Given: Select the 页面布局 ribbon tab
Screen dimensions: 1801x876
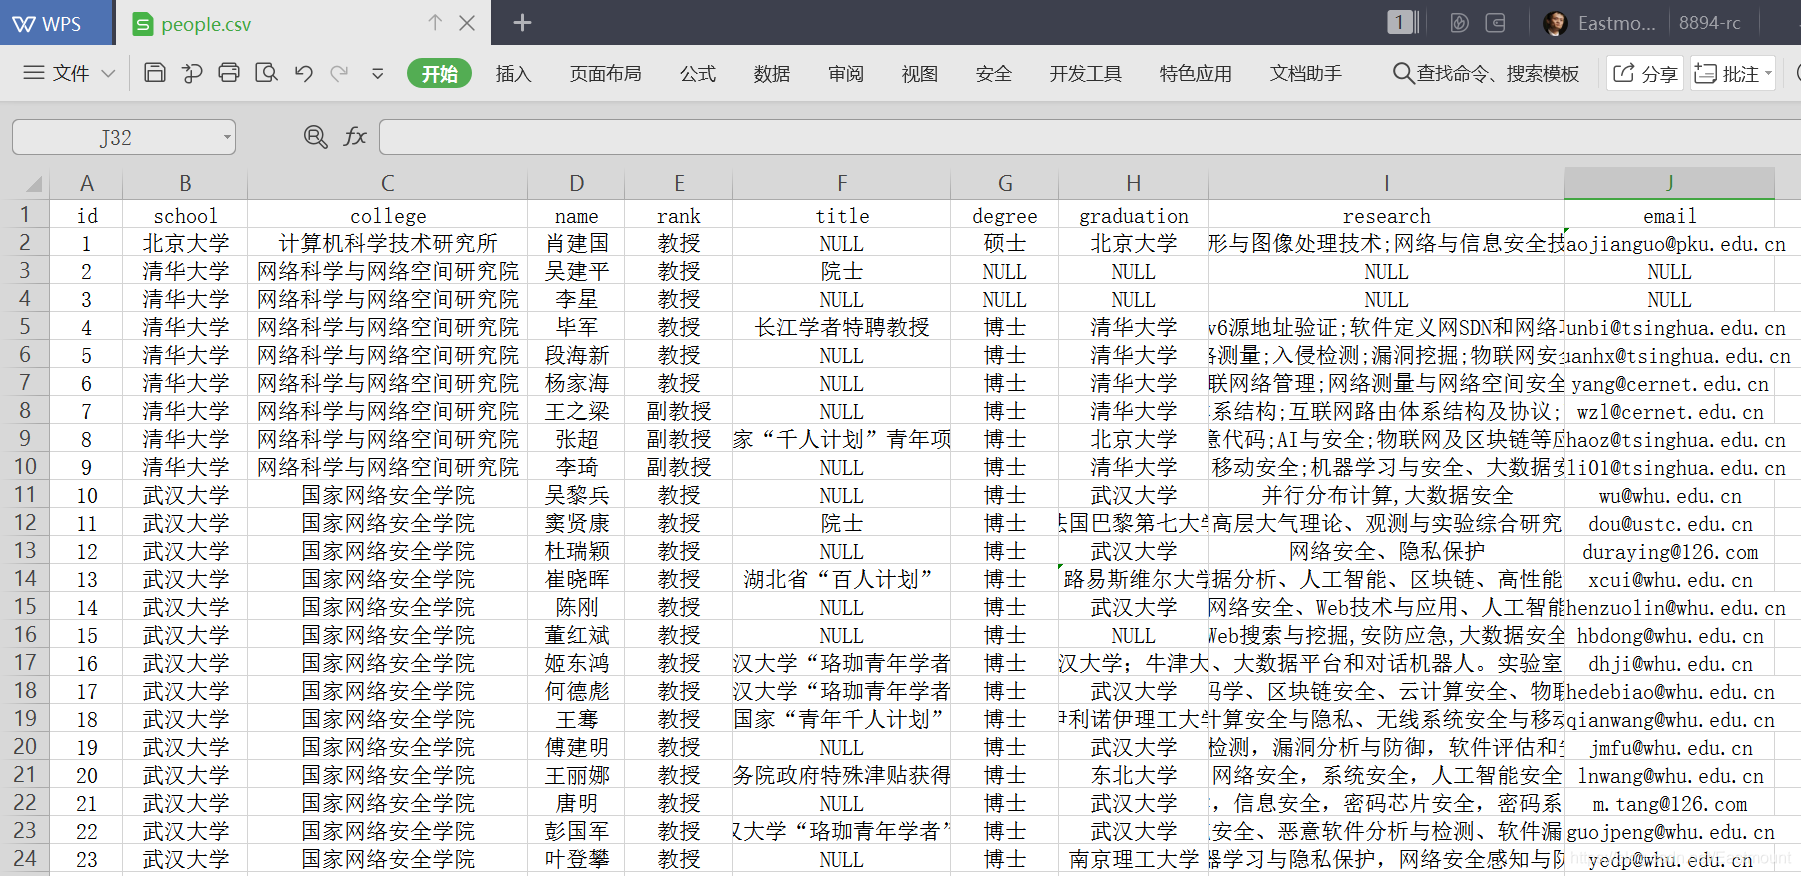Looking at the screenshot, I should pyautogui.click(x=605, y=73).
